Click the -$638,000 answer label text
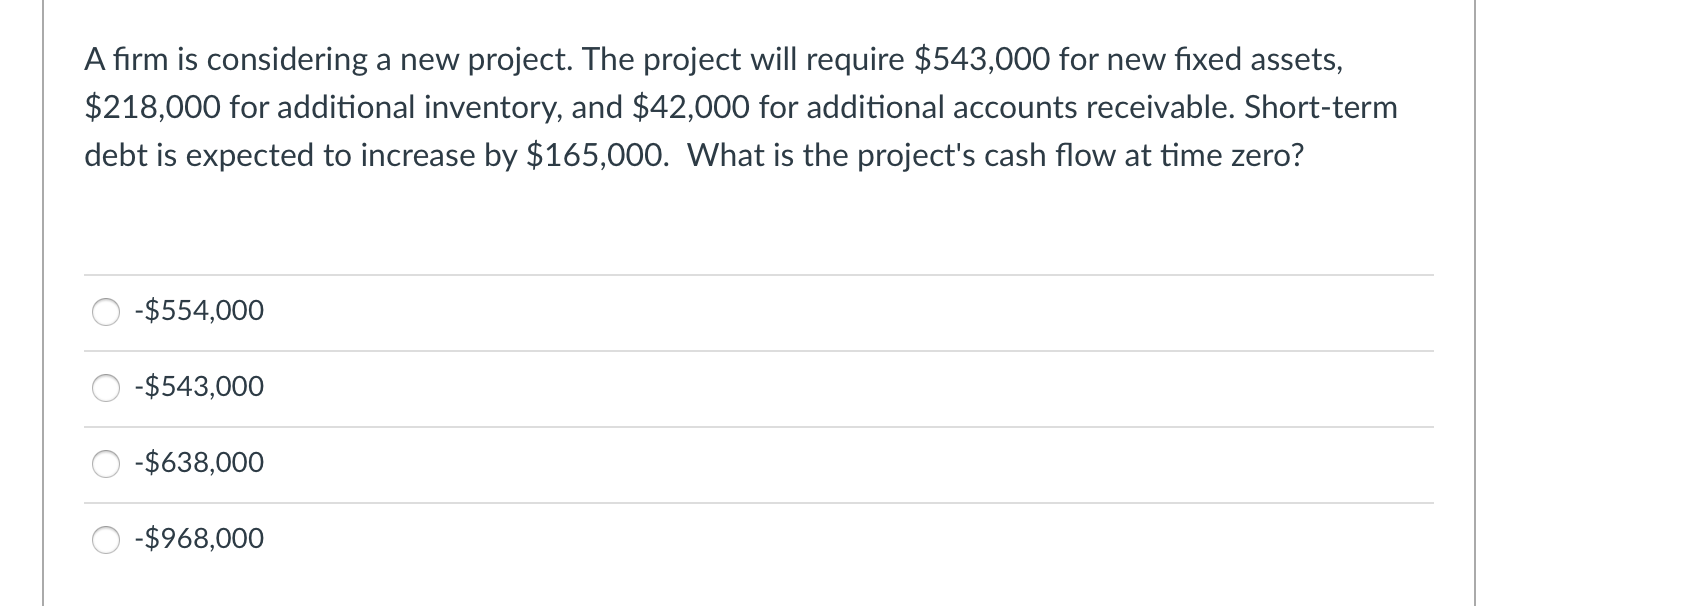Image resolution: width=1706 pixels, height=606 pixels. (199, 463)
